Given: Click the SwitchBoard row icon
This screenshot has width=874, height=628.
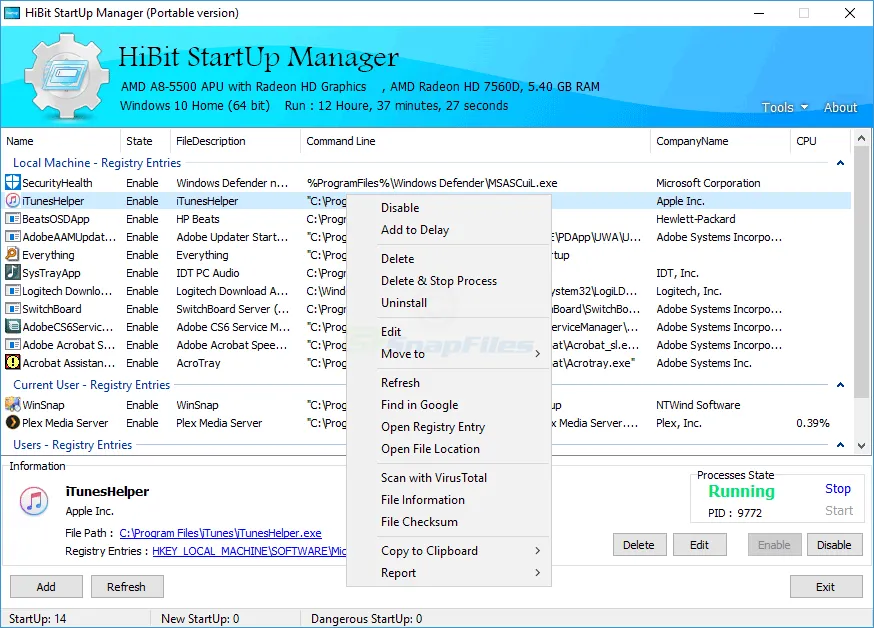Looking at the screenshot, I should (x=12, y=309).
